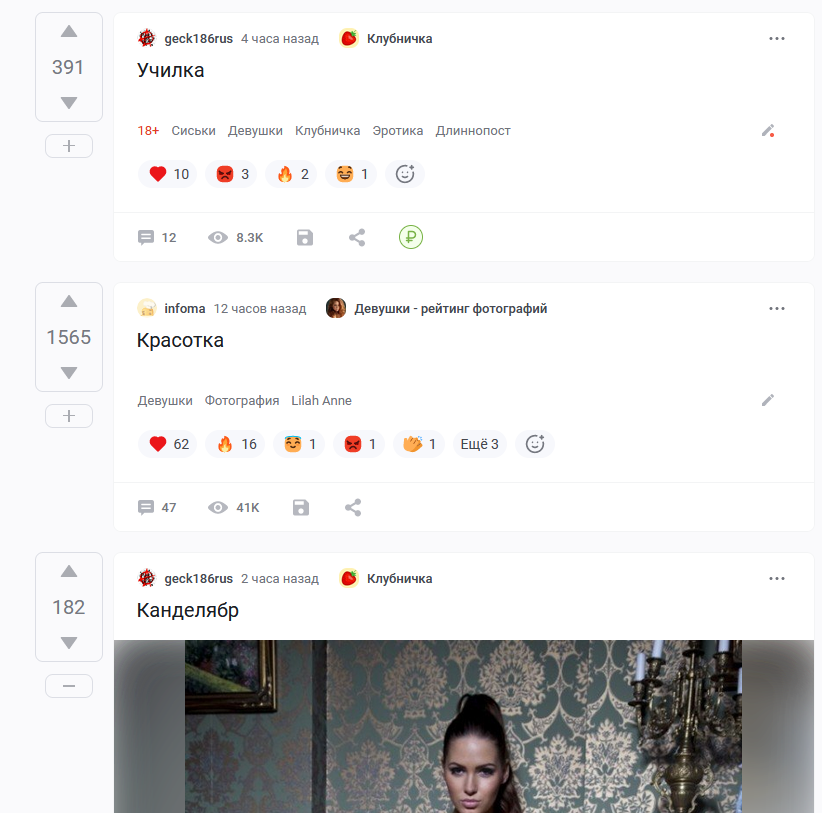
Task: Visit infoma's profile
Action: (185, 309)
